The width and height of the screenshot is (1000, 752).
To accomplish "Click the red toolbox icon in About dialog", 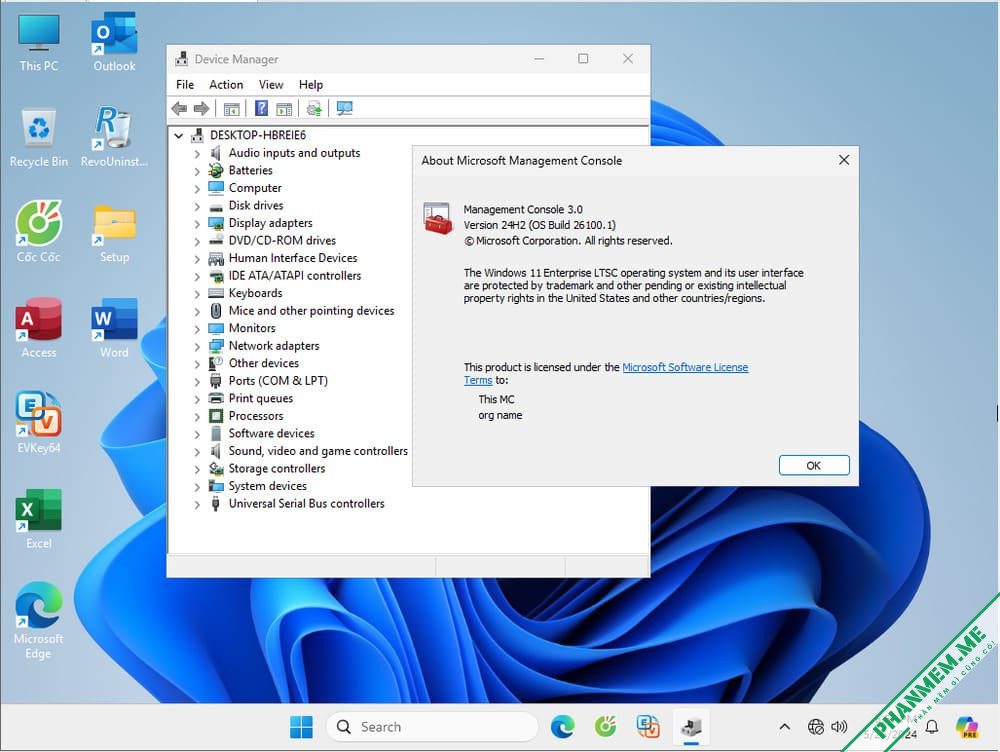I will pos(438,218).
